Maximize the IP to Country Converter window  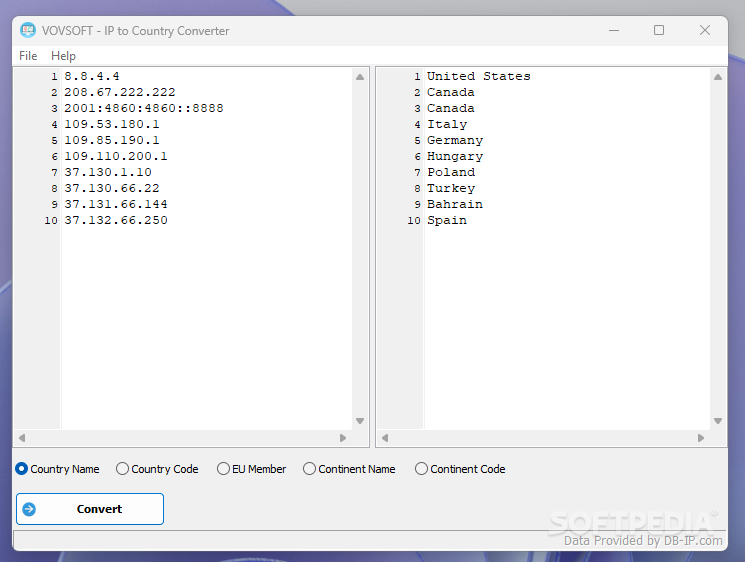[659, 30]
